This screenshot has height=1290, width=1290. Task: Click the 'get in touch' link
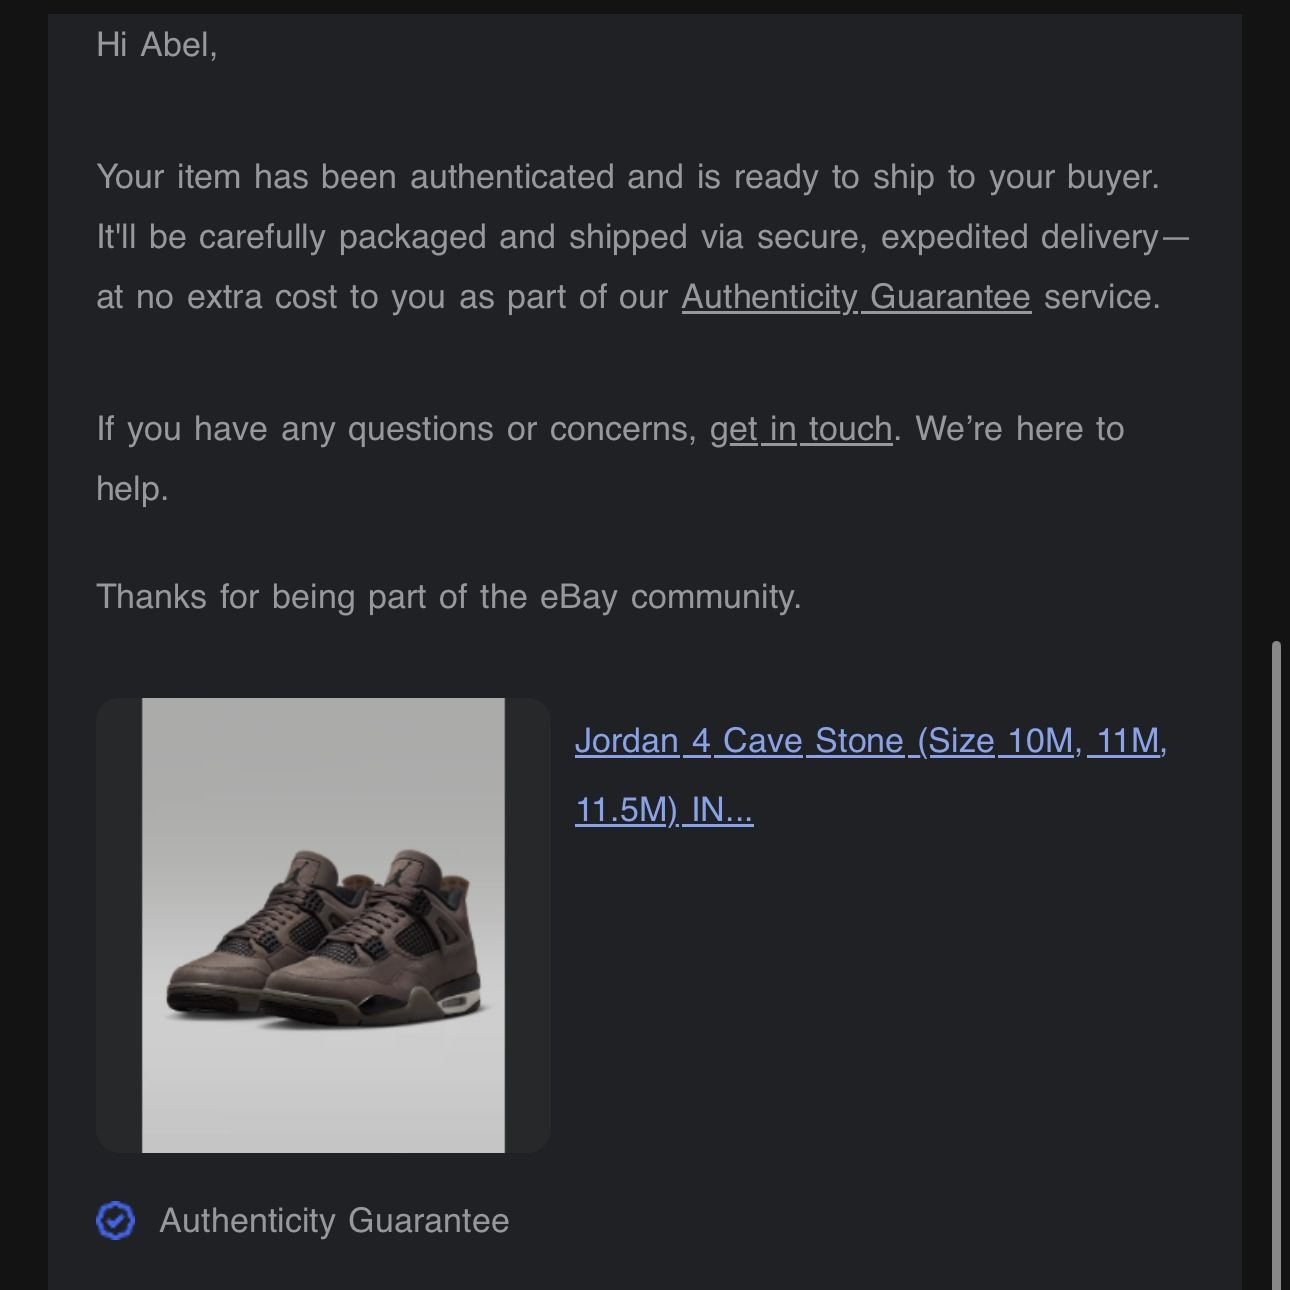(801, 429)
